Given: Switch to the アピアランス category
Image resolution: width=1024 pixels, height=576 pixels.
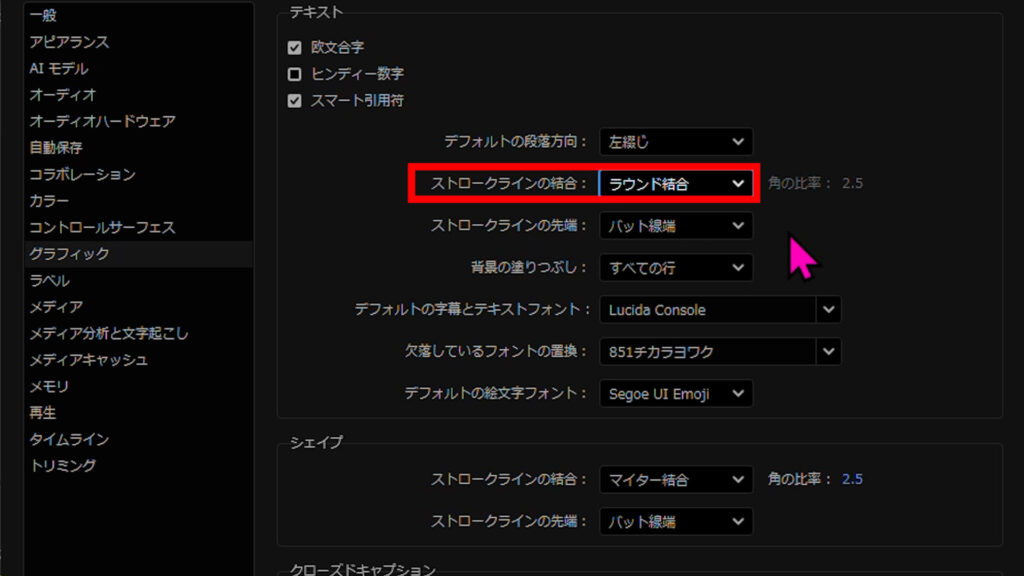Looking at the screenshot, I should point(69,42).
